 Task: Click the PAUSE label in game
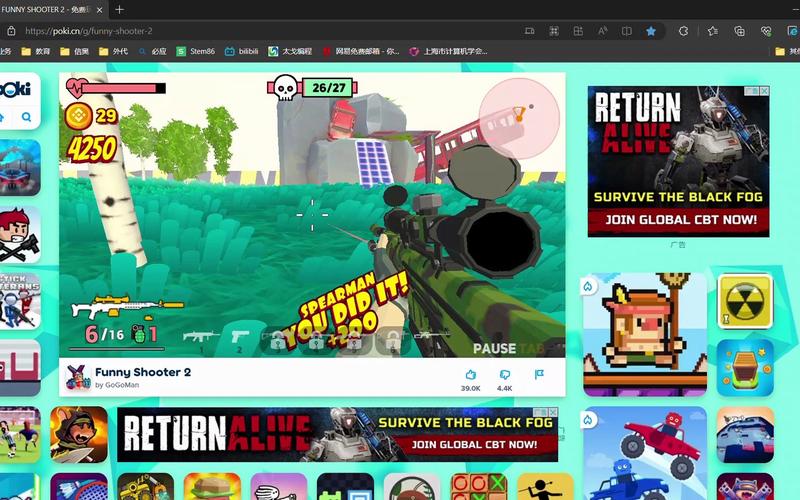click(x=494, y=348)
